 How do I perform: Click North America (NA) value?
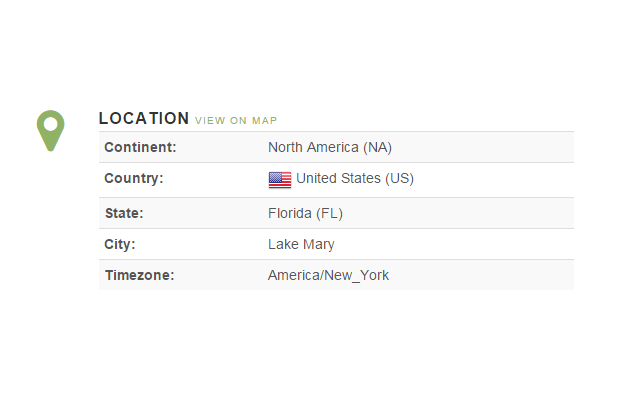tap(330, 147)
